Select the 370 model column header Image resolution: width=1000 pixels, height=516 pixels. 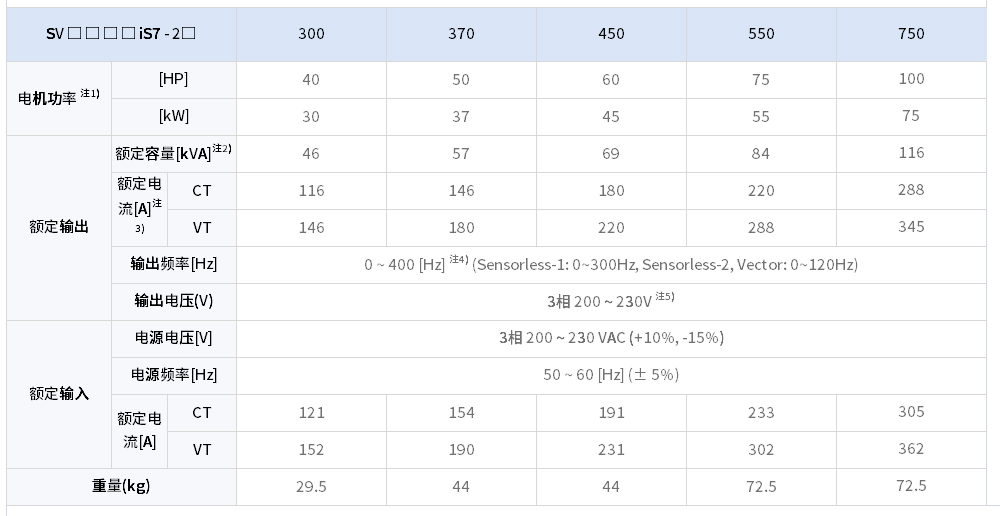coord(461,34)
